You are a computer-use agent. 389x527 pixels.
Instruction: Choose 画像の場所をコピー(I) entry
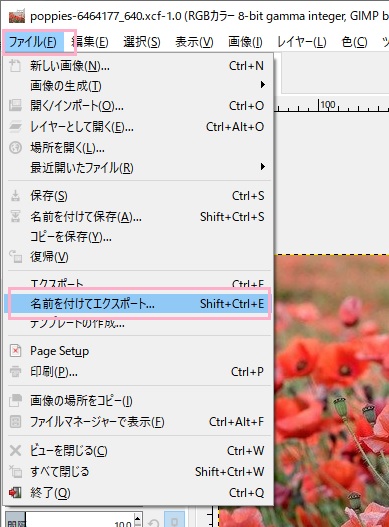point(139,400)
